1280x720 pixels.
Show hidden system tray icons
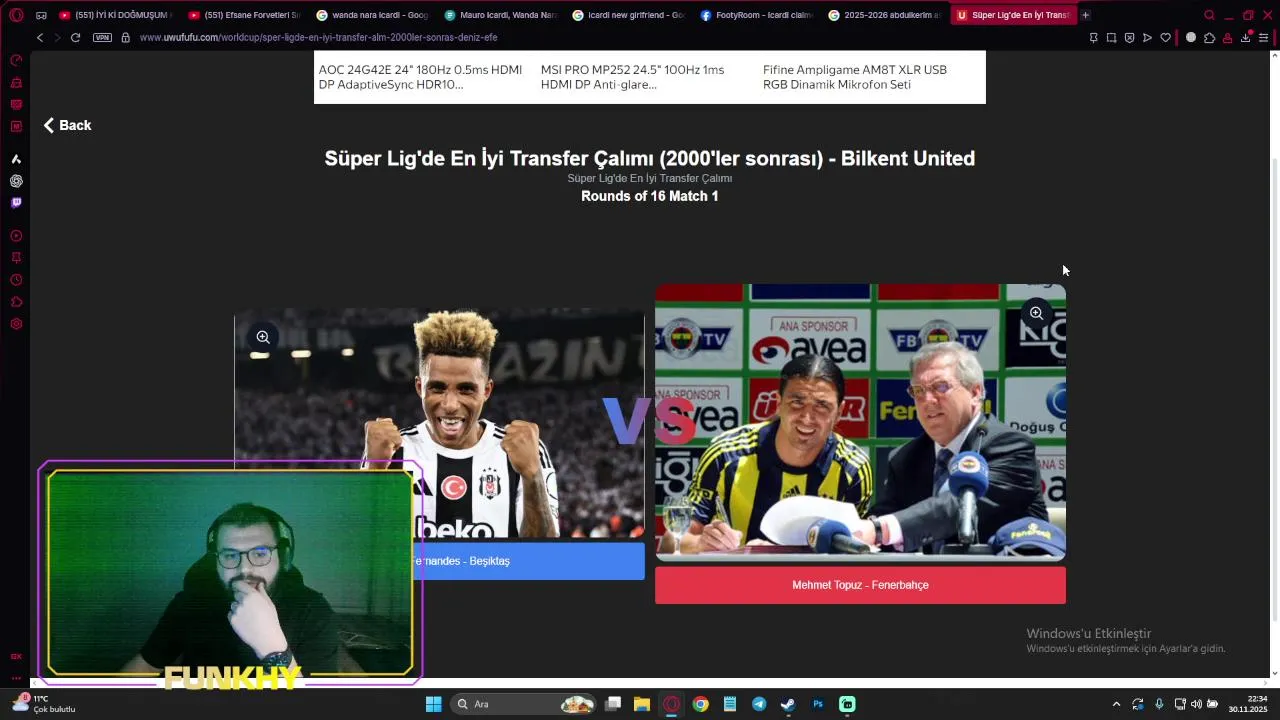tap(1116, 704)
